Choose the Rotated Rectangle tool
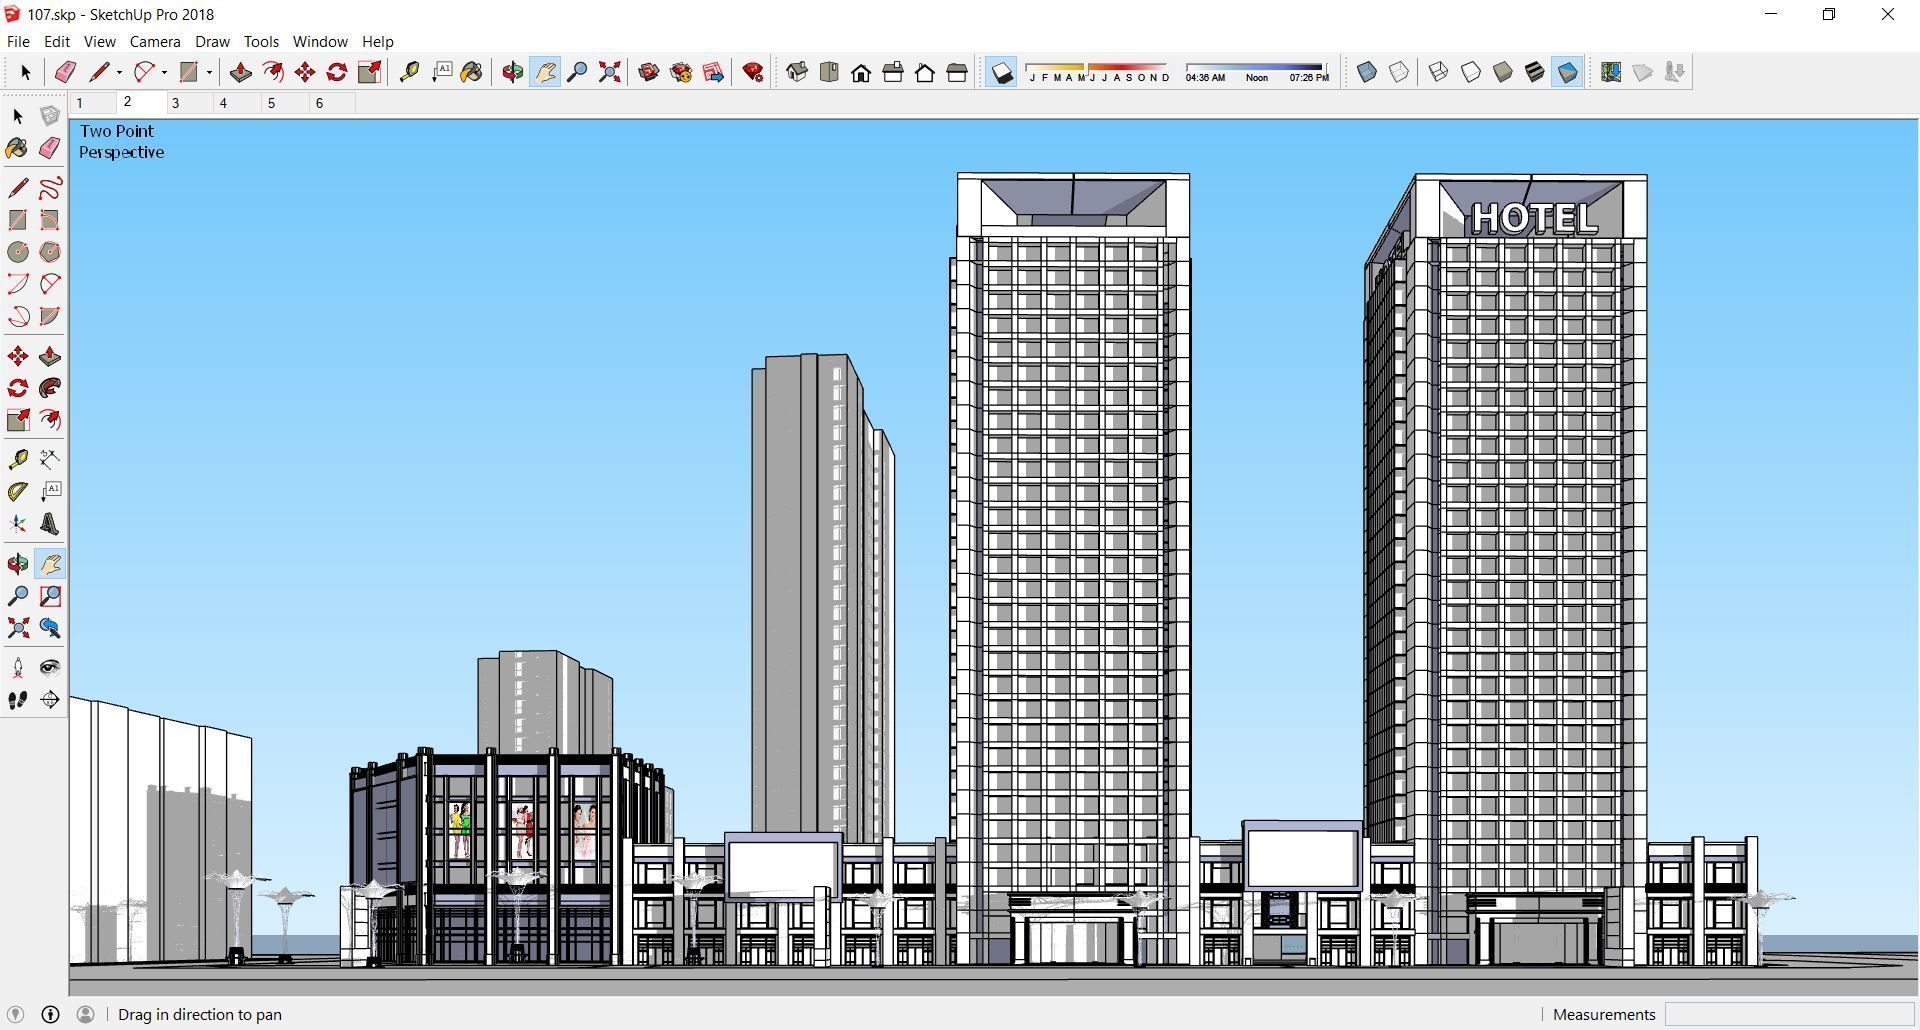The height and width of the screenshot is (1030, 1920). (49, 220)
